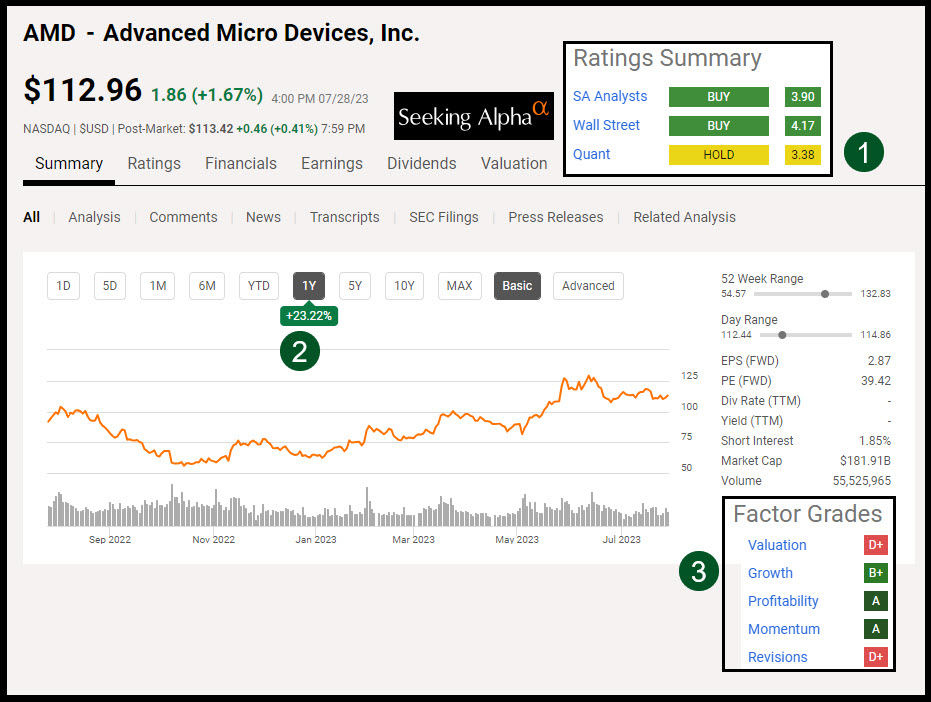
Task: Click the Profitability A grade badge
Action: 876,601
